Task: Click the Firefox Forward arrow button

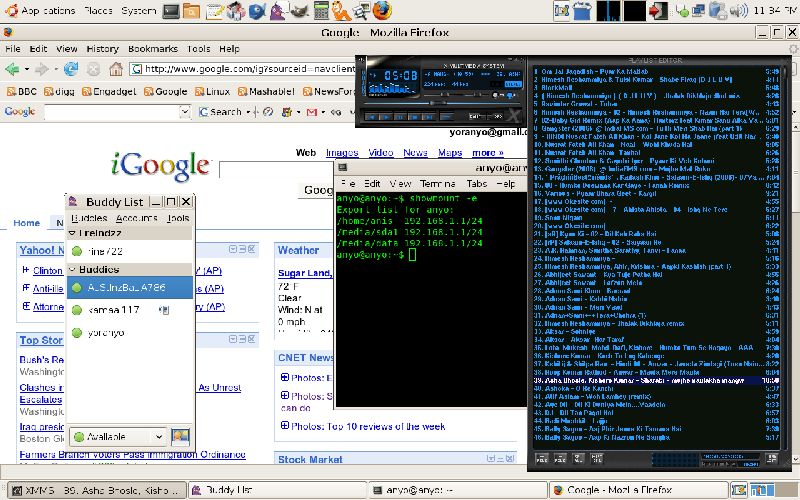Action: 42,69
